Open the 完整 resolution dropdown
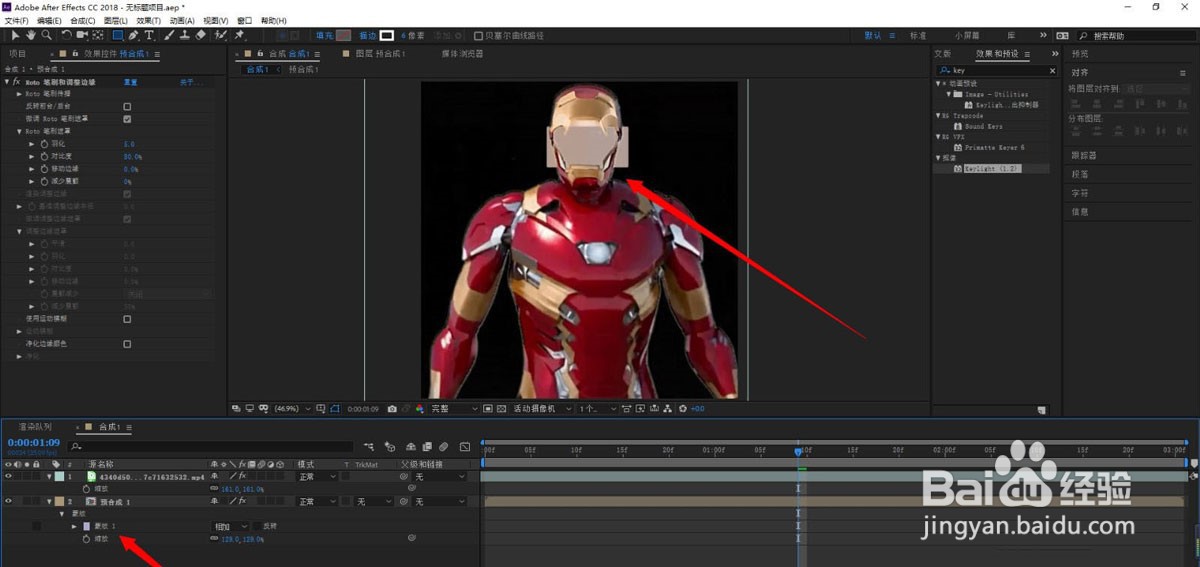 click(453, 409)
